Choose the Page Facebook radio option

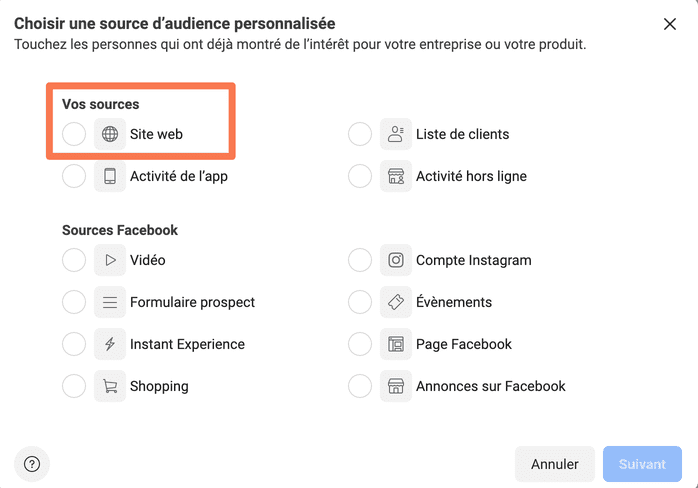click(360, 344)
